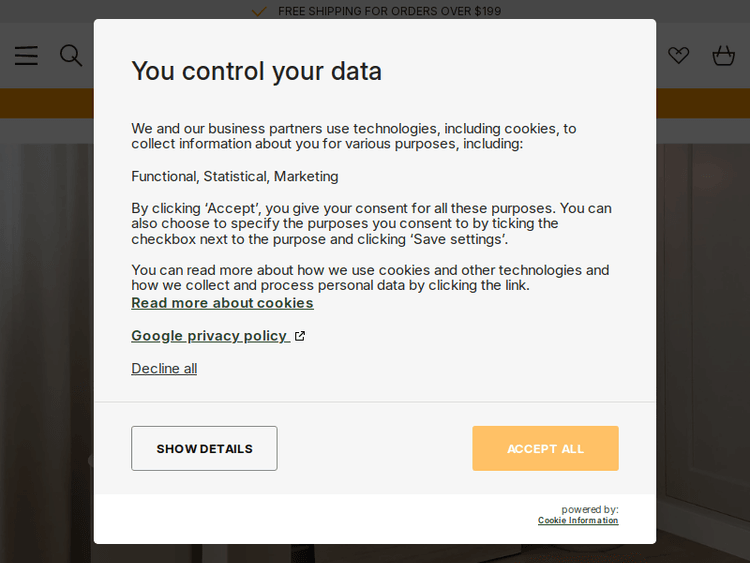Image resolution: width=750 pixels, height=563 pixels.
Task: Click the 'You control your data' heading
Action: pos(256,71)
